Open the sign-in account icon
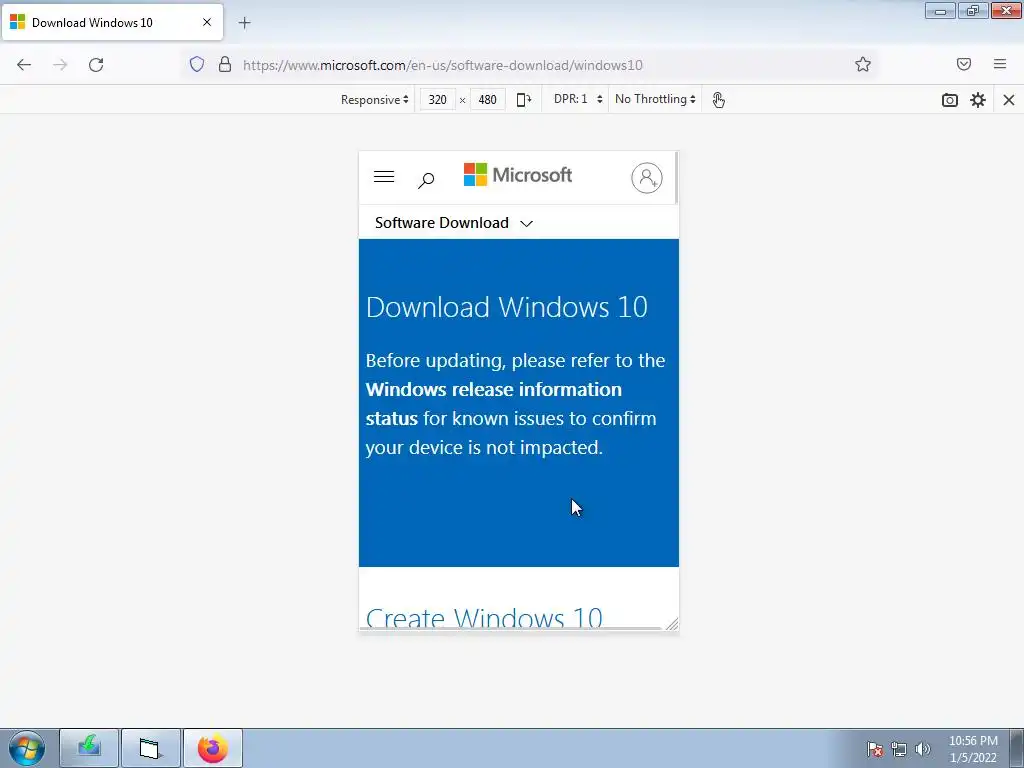Image resolution: width=1024 pixels, height=768 pixels. coord(647,178)
